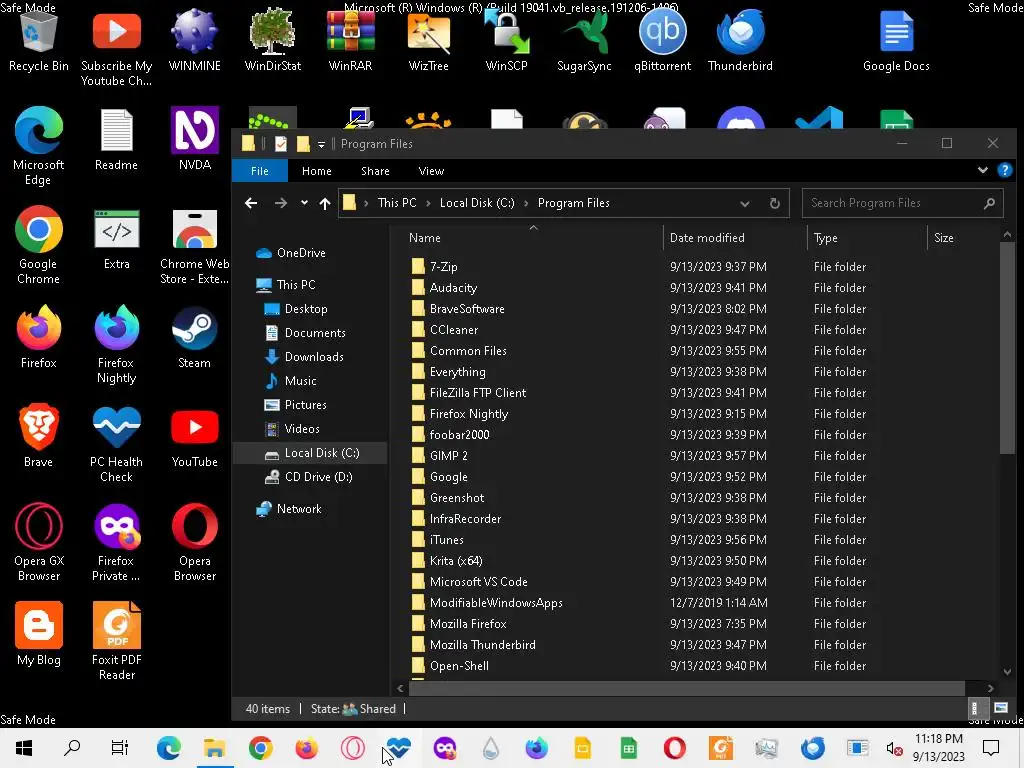Click Properties icon in quick access toolbar
Screen dimensions: 1024x768
281,144
